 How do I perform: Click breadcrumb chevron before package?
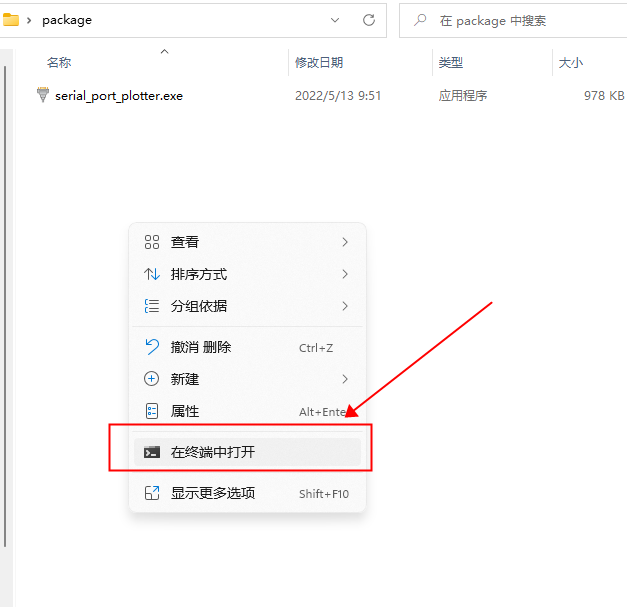pyautogui.click(x=29, y=20)
